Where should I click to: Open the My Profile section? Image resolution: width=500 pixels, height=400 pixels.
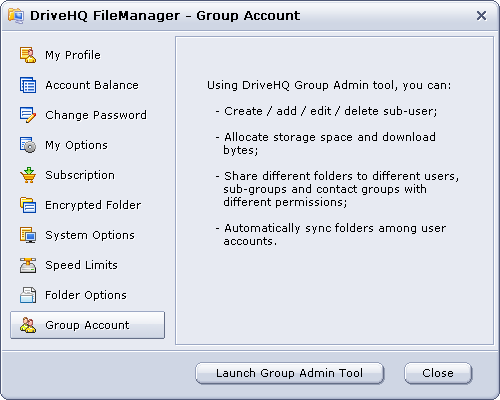[73, 55]
